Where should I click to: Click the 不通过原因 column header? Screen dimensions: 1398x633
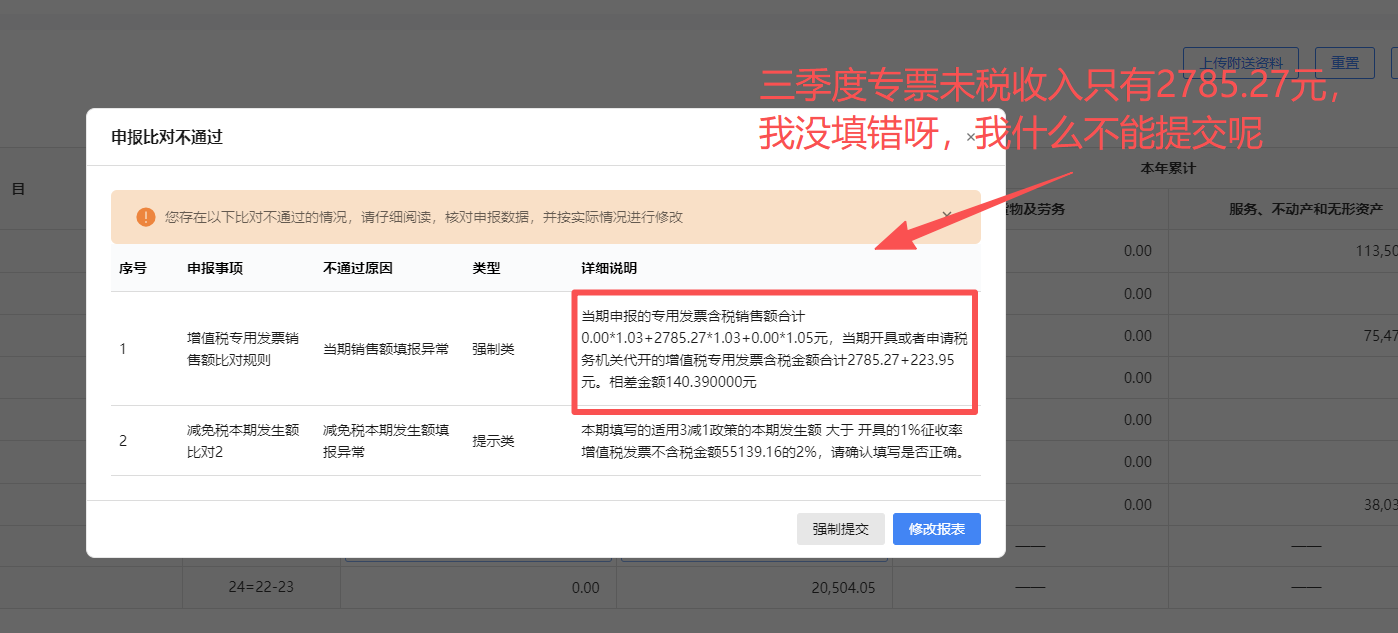[x=357, y=269]
